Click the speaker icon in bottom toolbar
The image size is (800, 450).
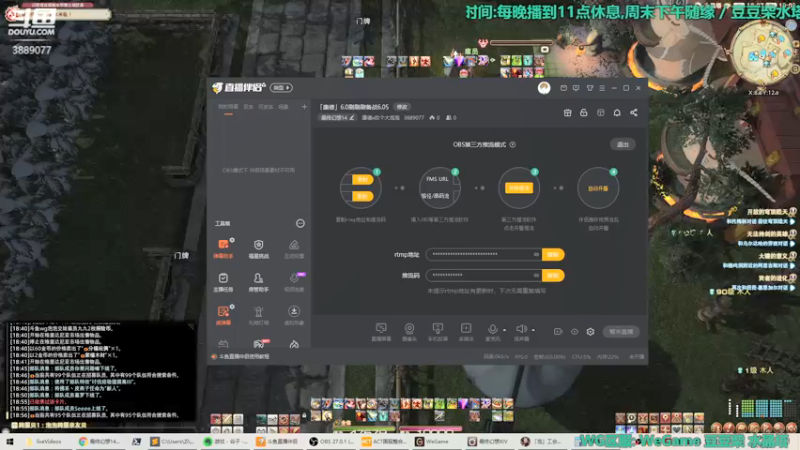(521, 331)
